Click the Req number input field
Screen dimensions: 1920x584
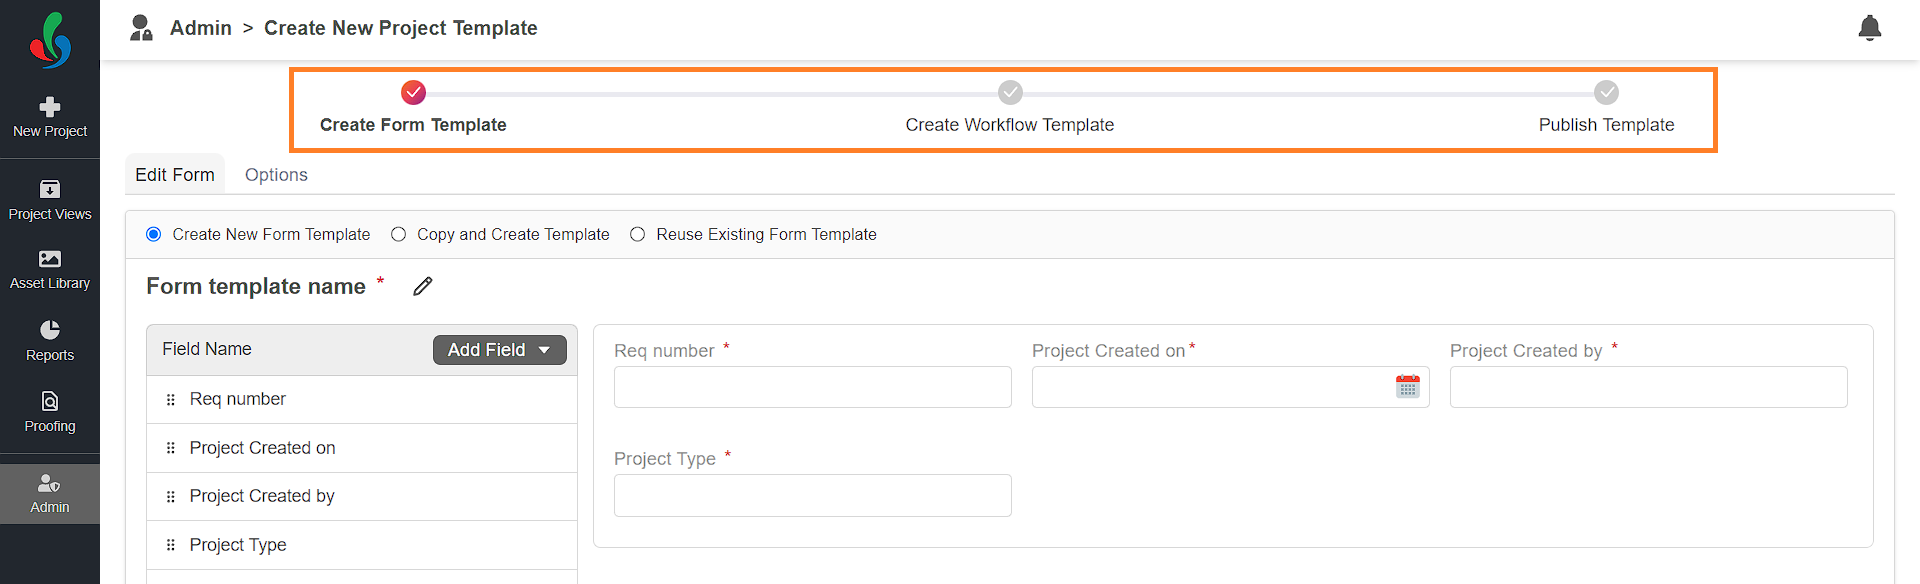[812, 387]
